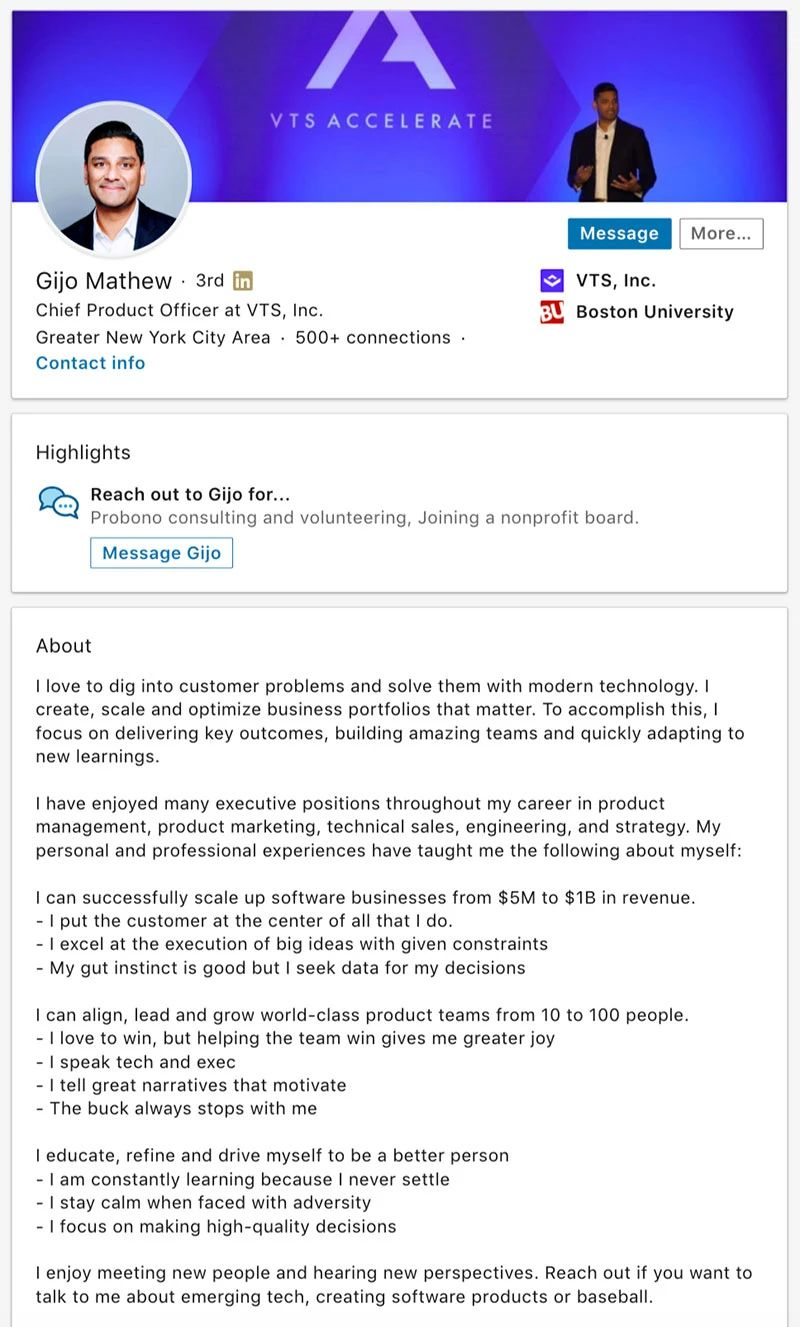800x1327 pixels.
Task: Select the Highlights section header
Action: (x=82, y=453)
